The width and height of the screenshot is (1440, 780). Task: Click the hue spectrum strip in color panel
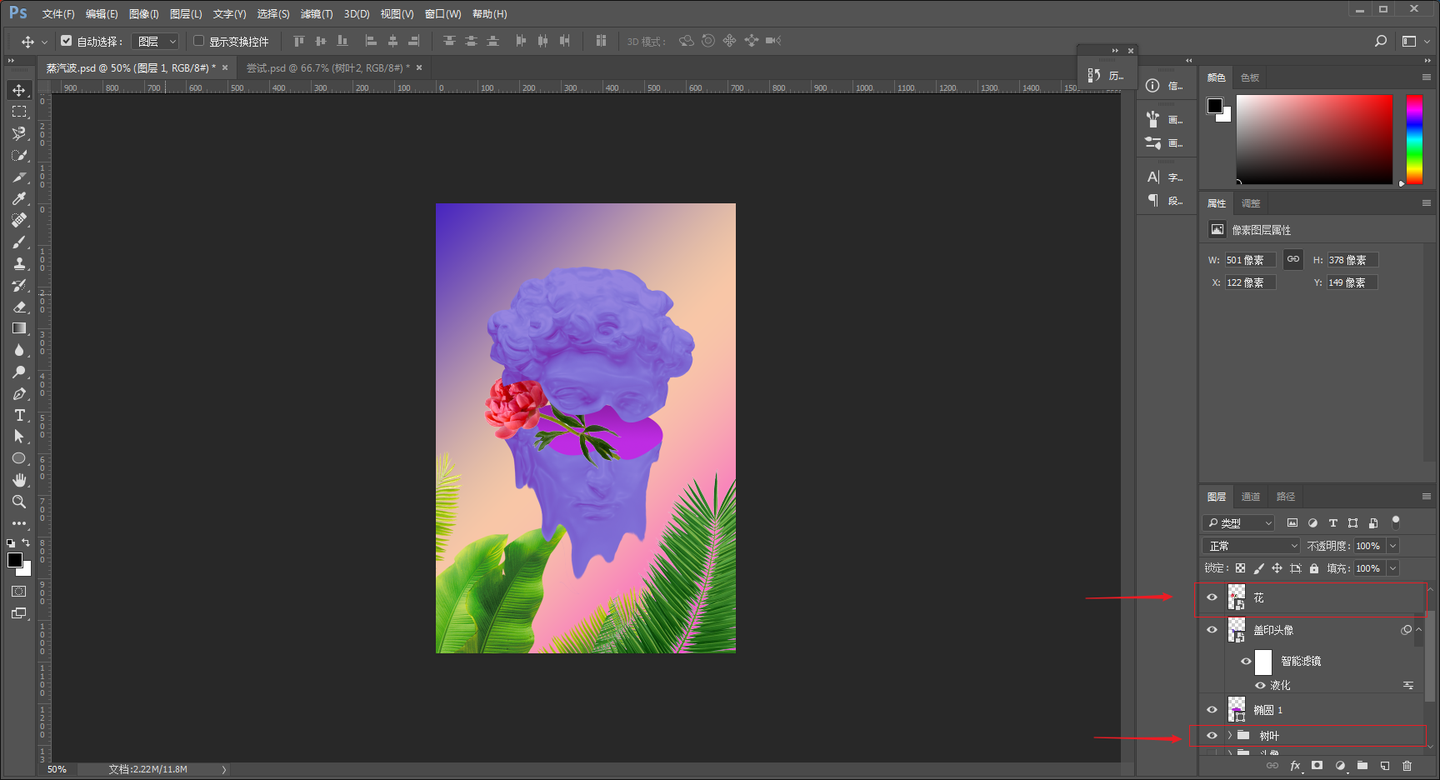(1414, 139)
